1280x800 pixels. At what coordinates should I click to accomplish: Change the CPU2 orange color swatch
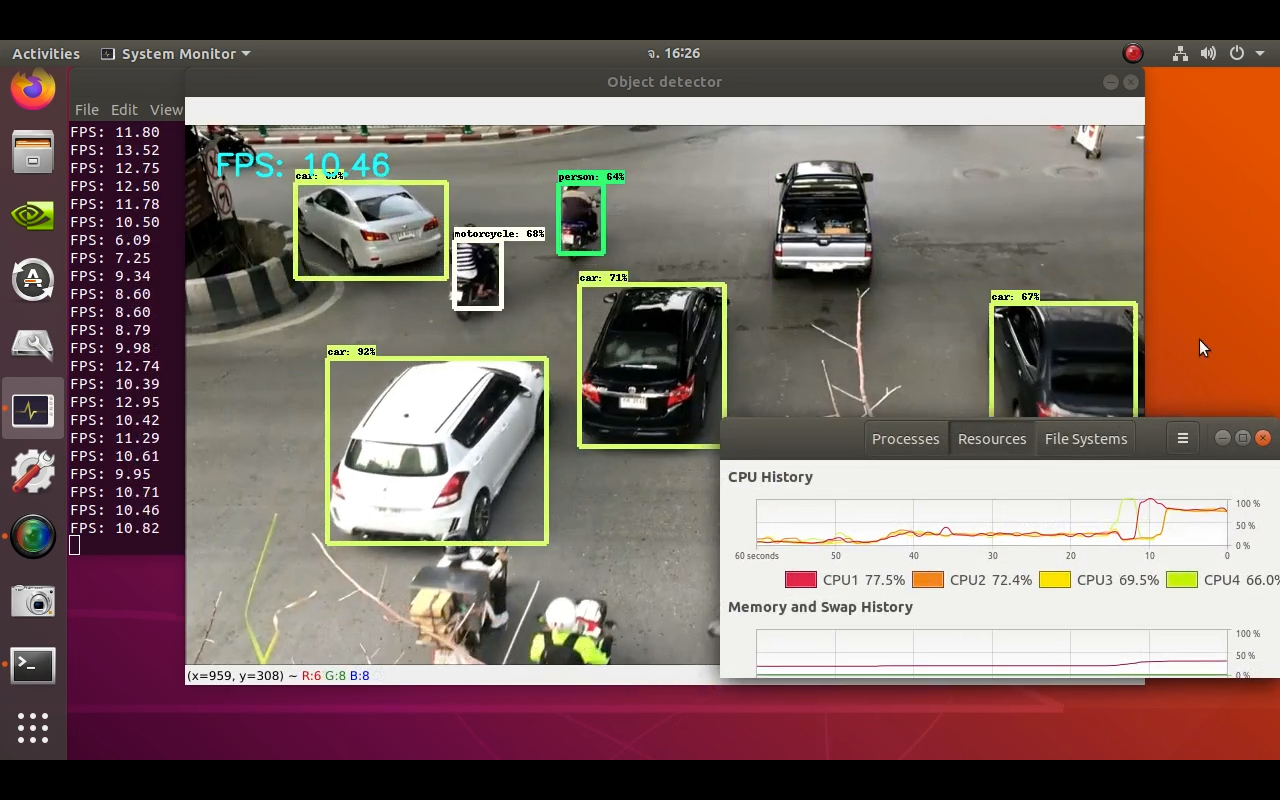928,579
